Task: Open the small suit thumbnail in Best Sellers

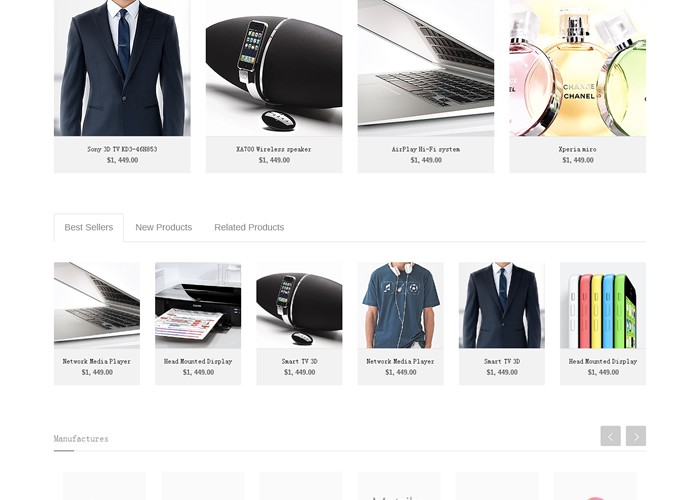Action: [x=502, y=305]
